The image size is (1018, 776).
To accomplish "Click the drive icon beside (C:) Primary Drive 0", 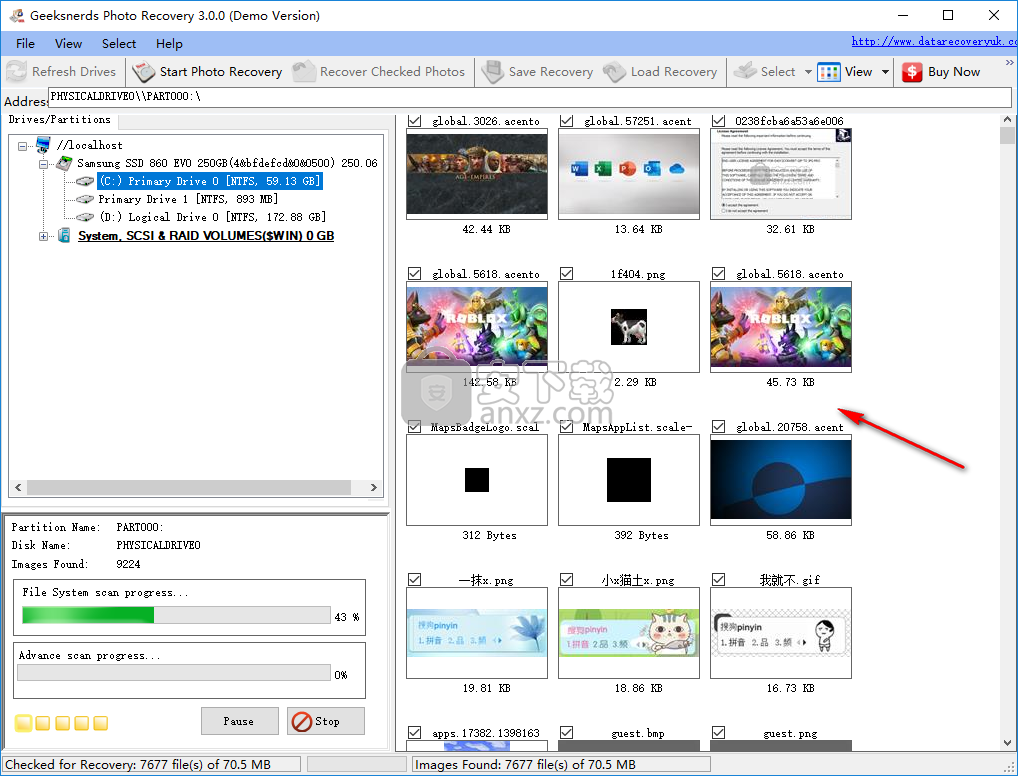I will 85,181.
